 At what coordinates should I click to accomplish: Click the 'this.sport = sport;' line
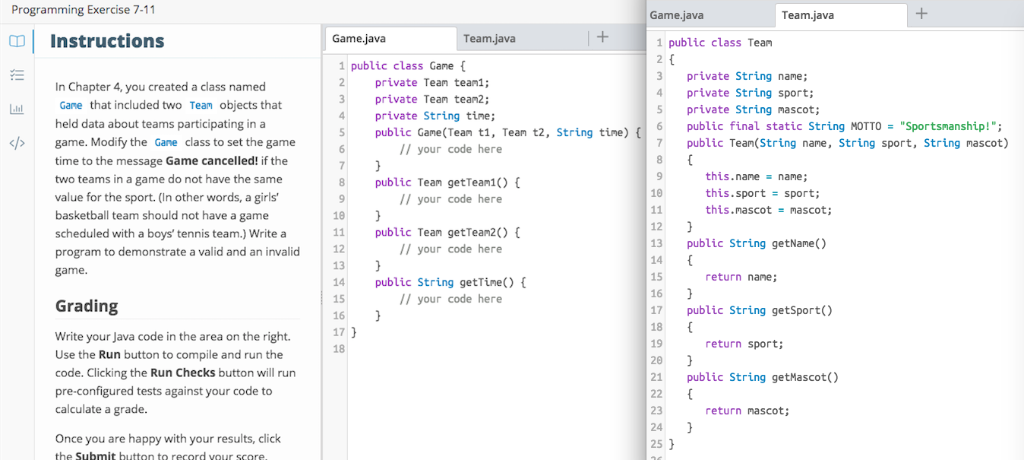point(762,193)
